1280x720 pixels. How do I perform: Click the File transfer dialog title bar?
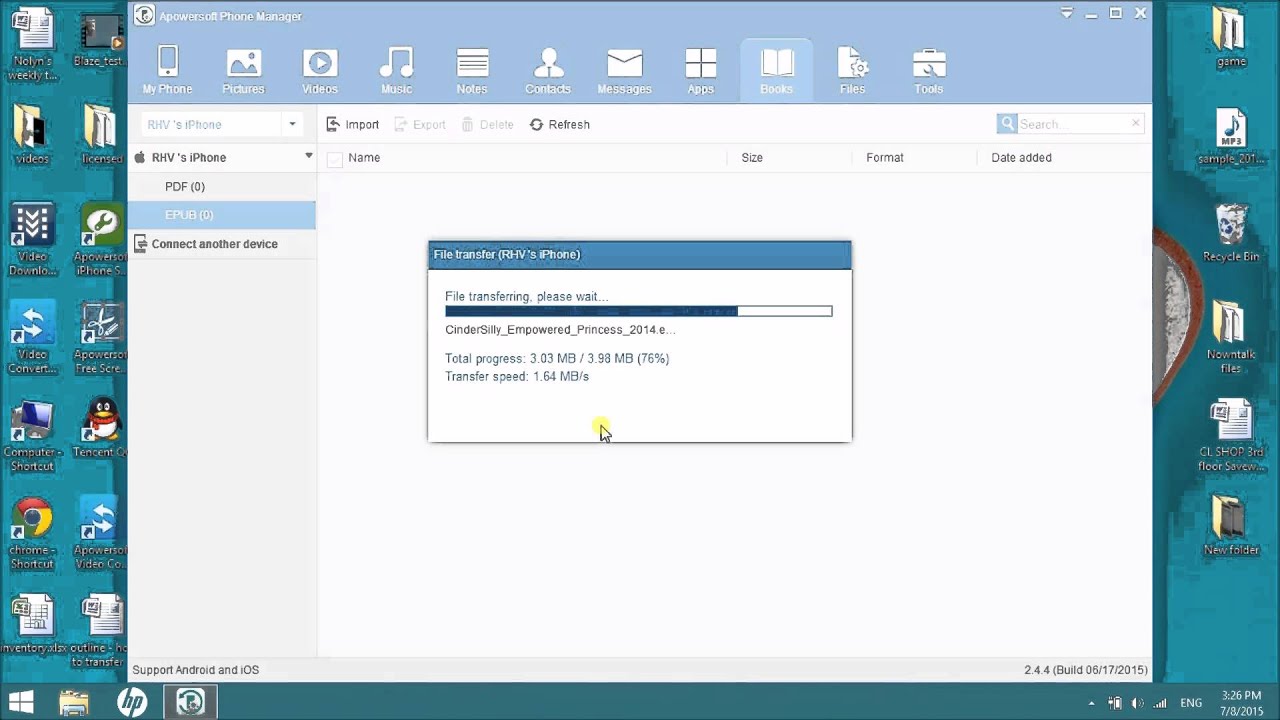point(640,255)
